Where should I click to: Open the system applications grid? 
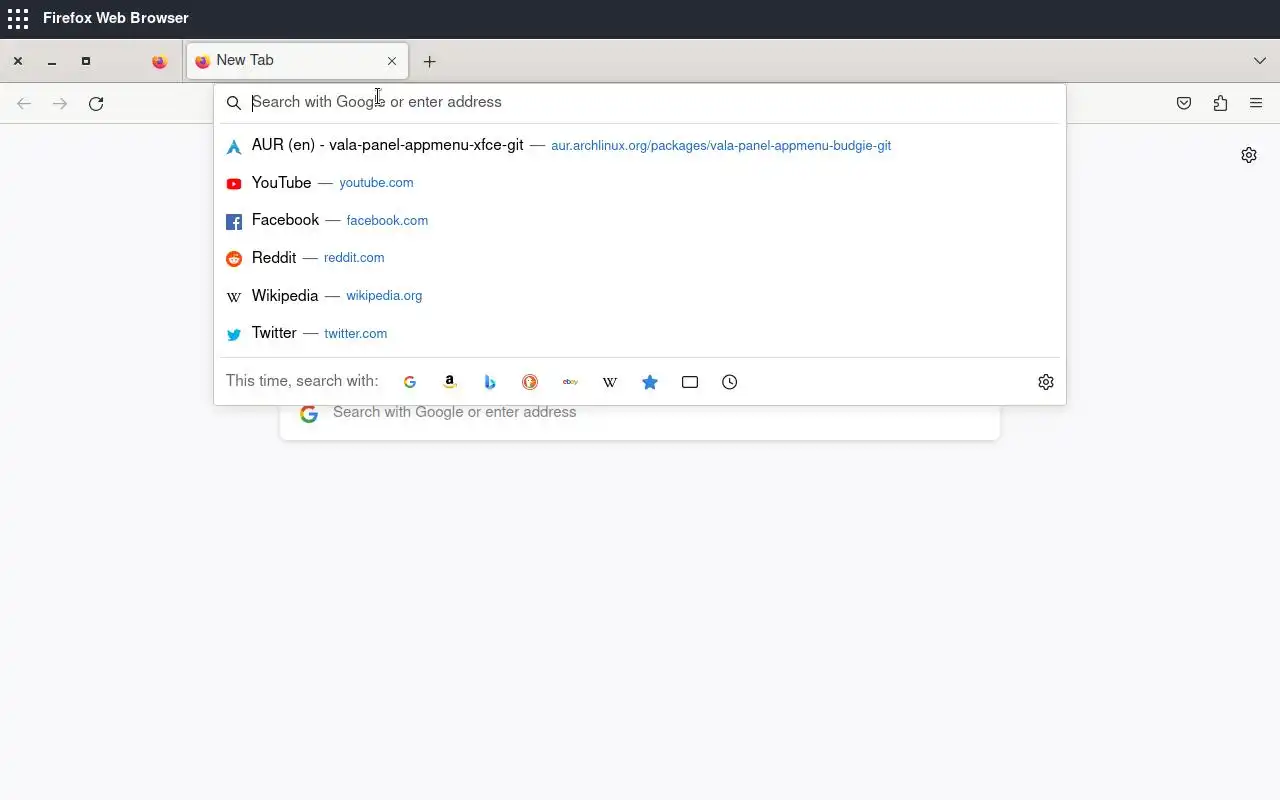pyautogui.click(x=17, y=18)
